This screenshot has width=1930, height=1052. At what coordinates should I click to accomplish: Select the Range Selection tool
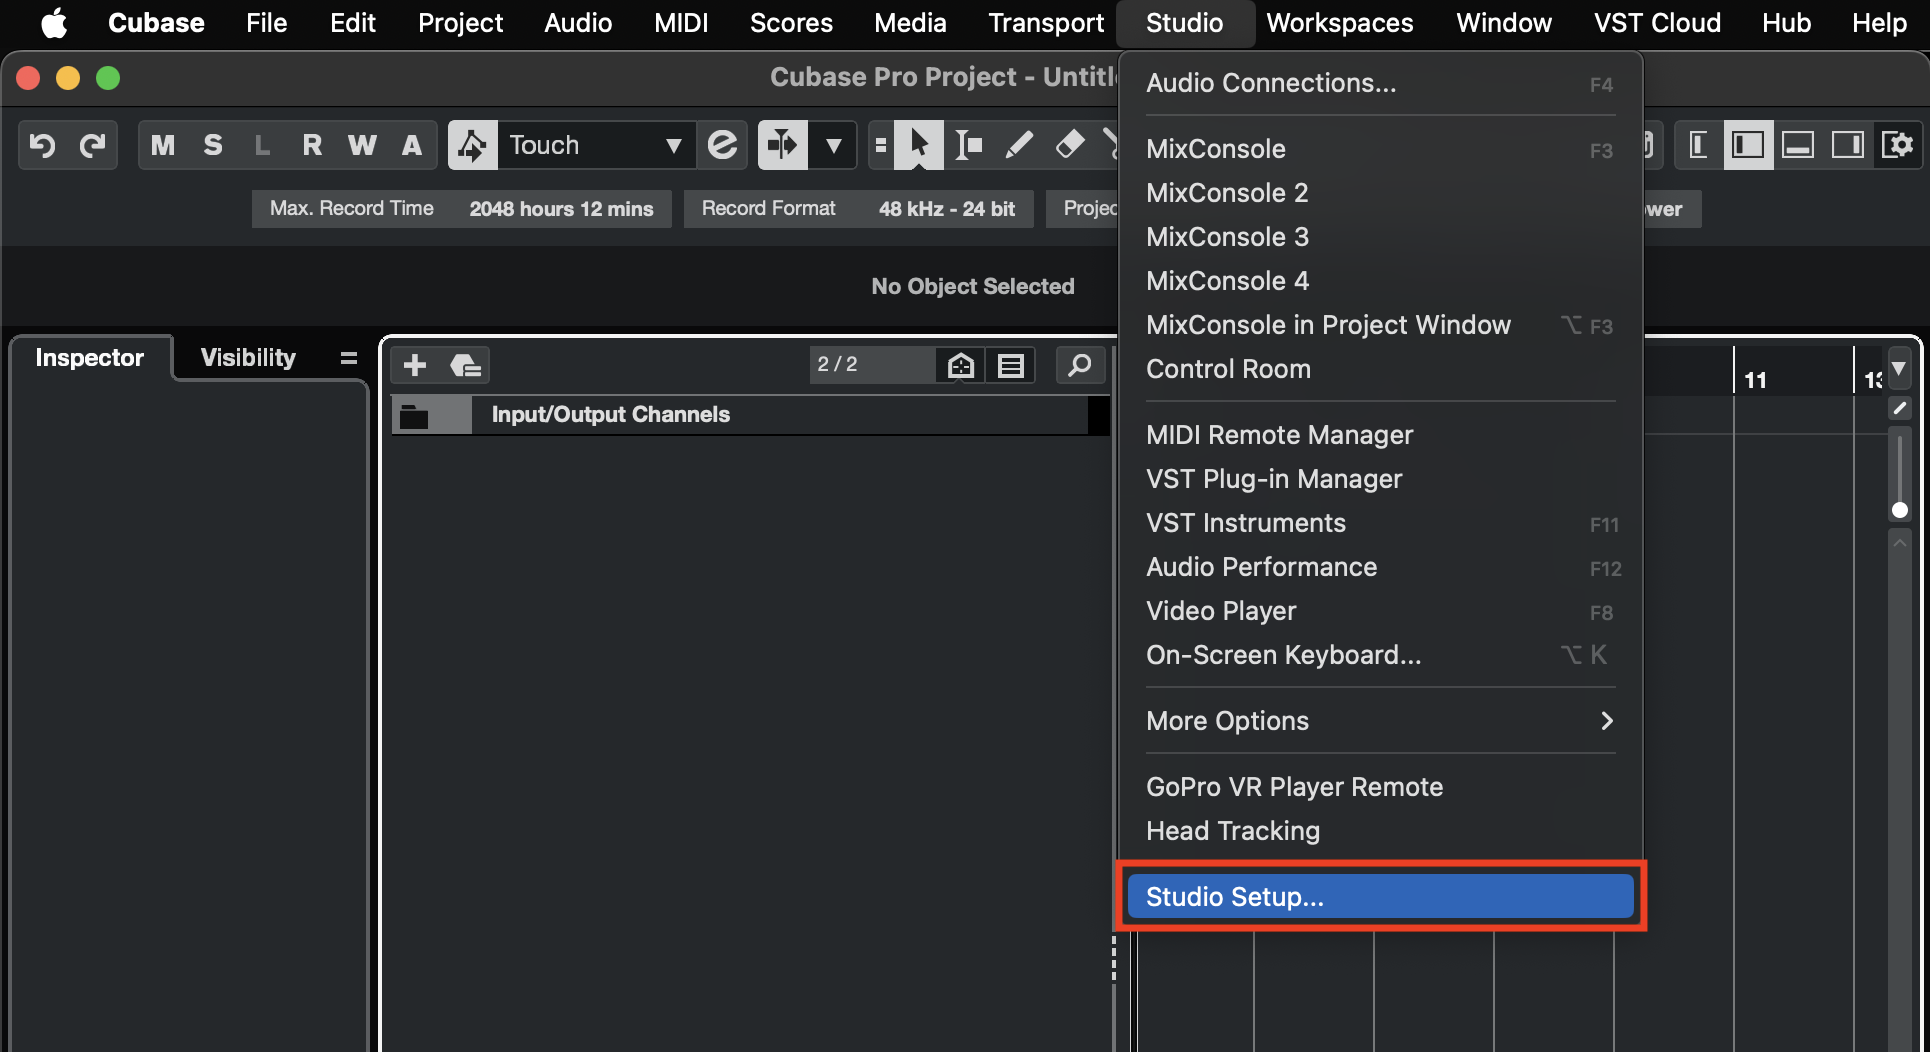point(968,146)
